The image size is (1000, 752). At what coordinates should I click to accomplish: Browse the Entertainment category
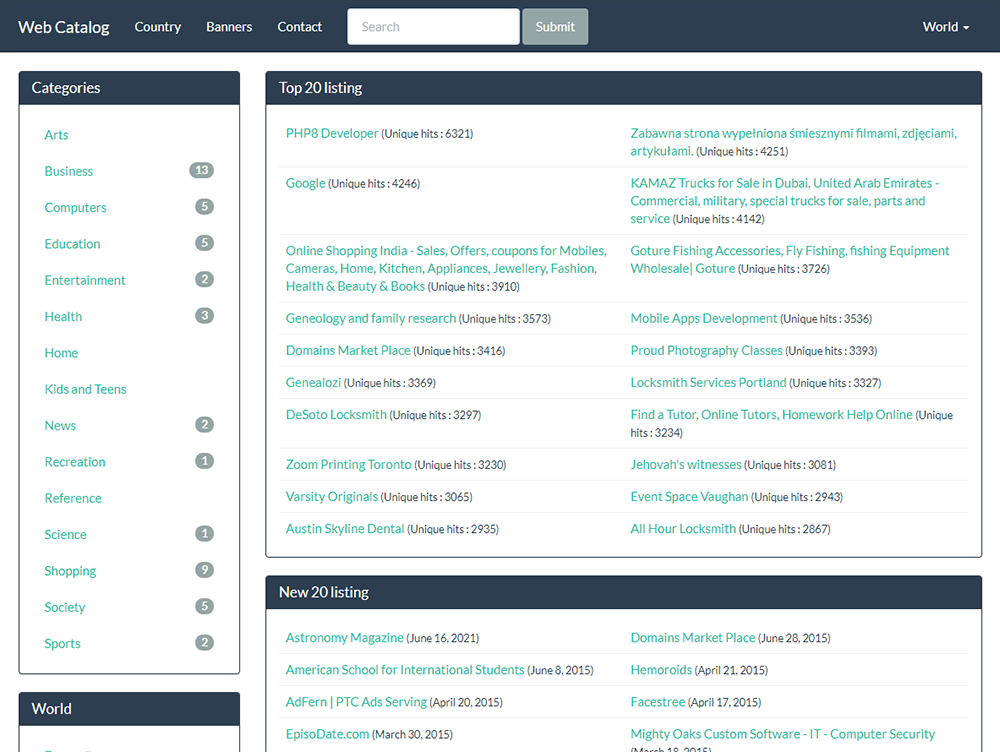pos(85,280)
